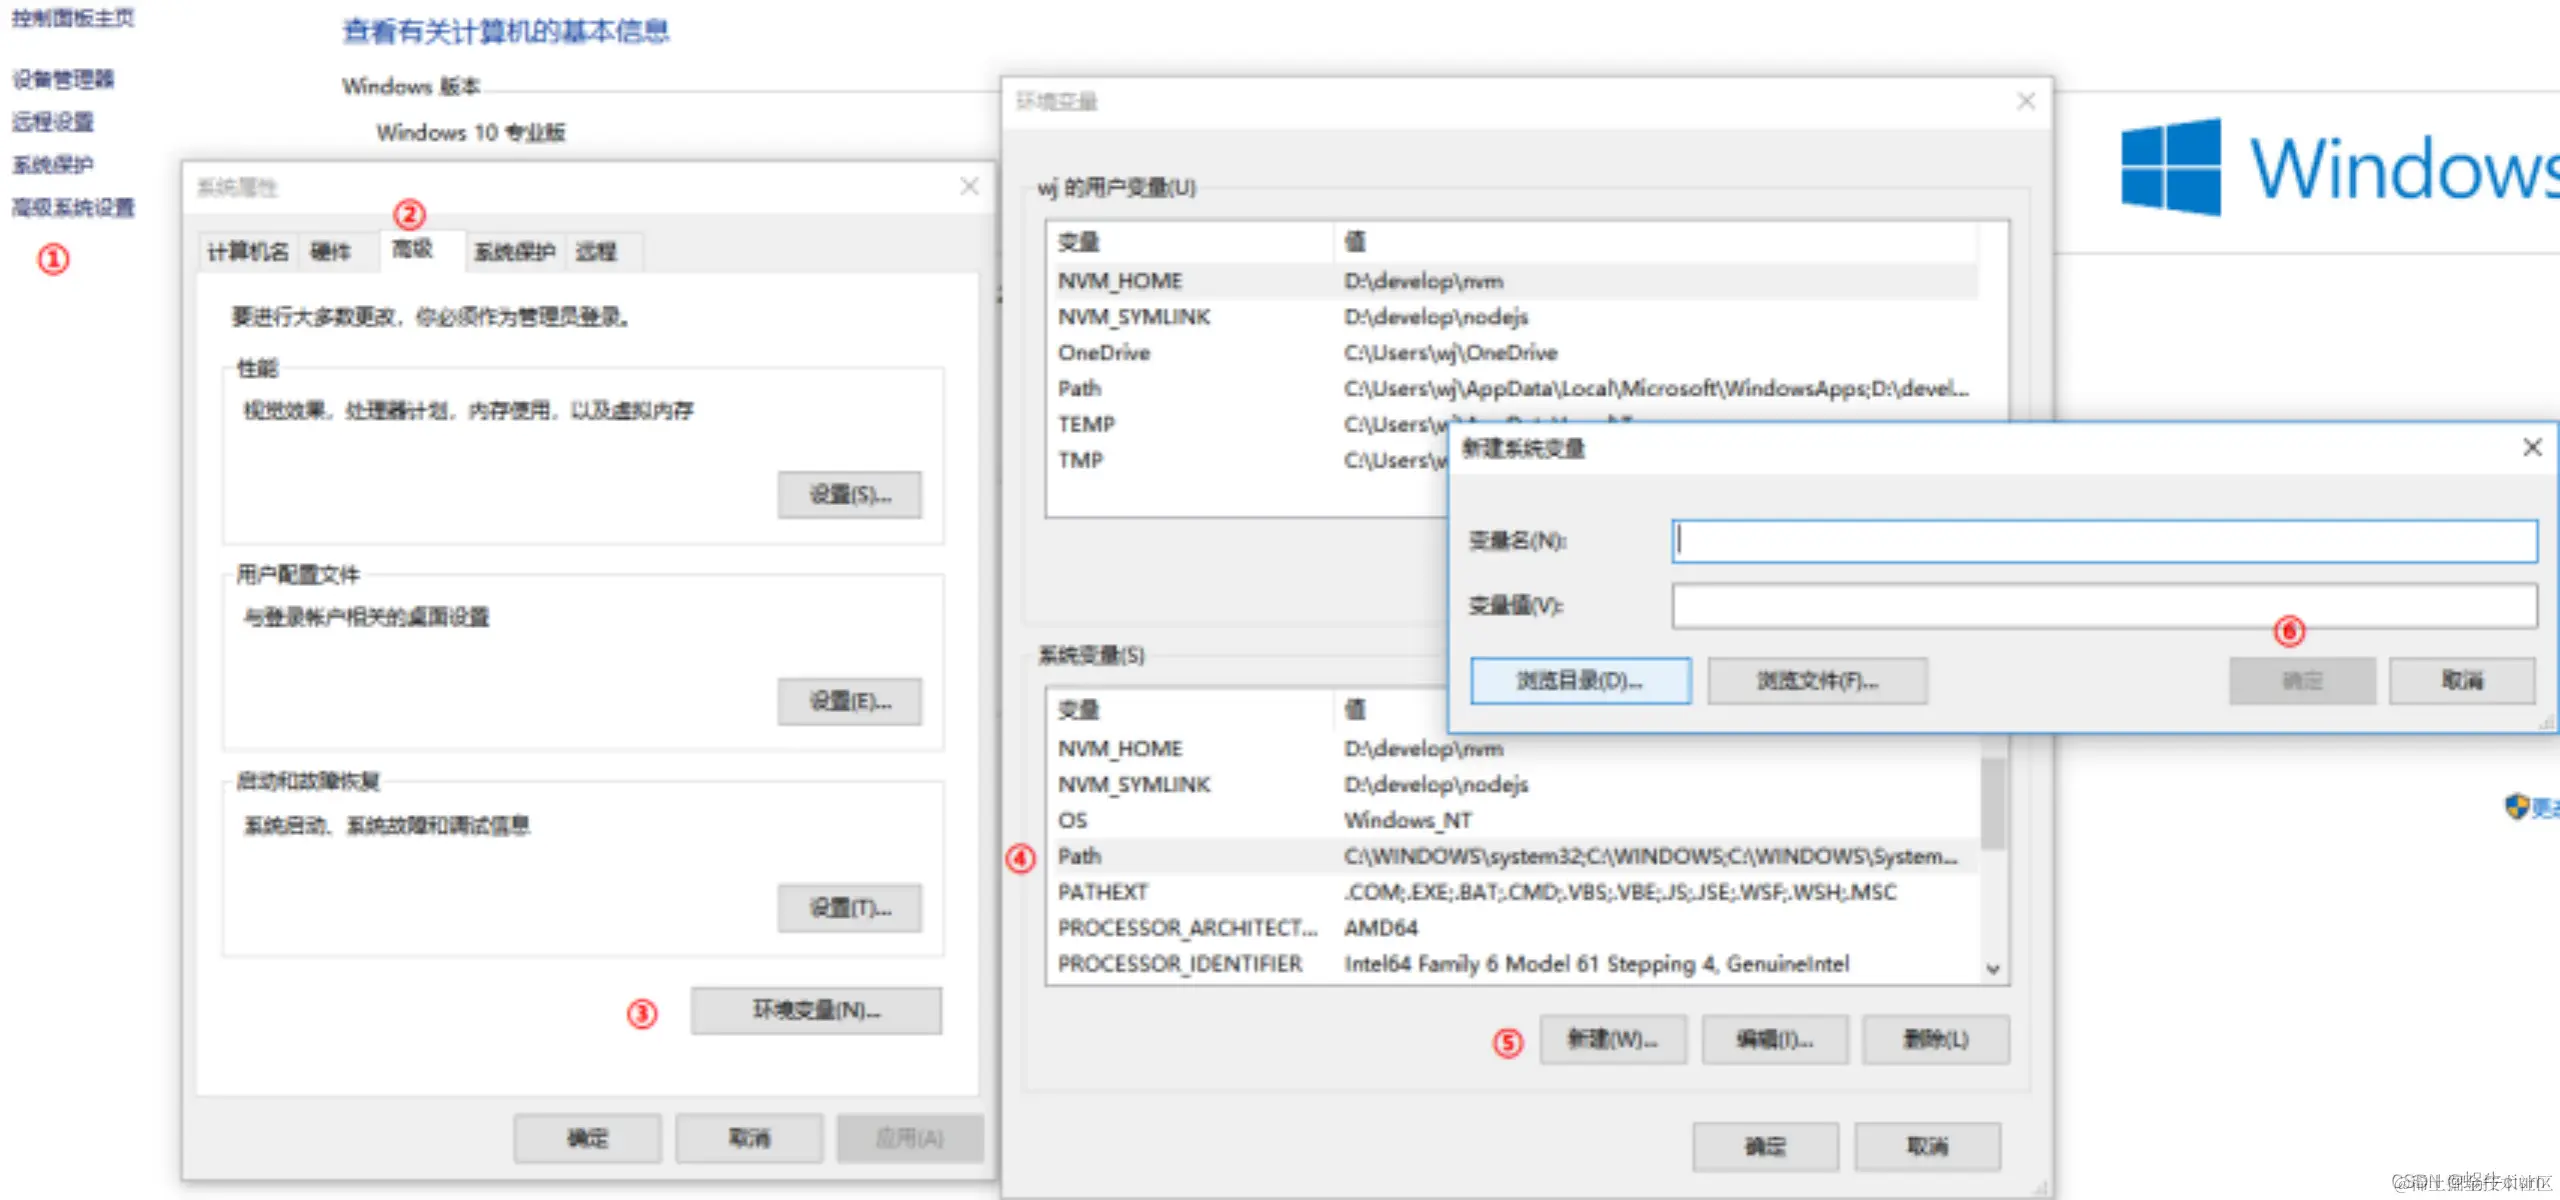Open 高级系统设置 link in sidebar
2560x1200 pixels.
pos(73,208)
